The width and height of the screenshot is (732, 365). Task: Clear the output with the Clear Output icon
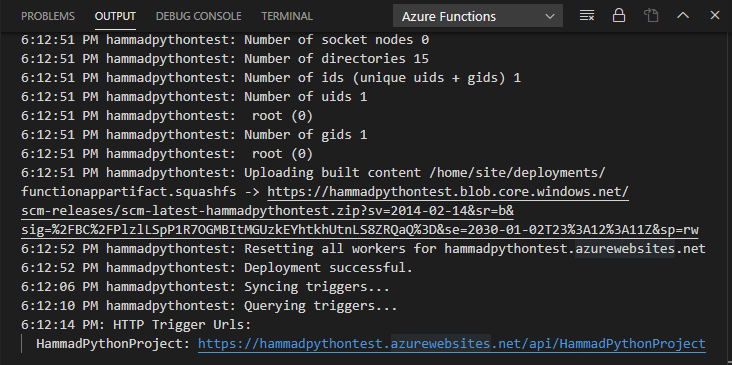tap(586, 16)
